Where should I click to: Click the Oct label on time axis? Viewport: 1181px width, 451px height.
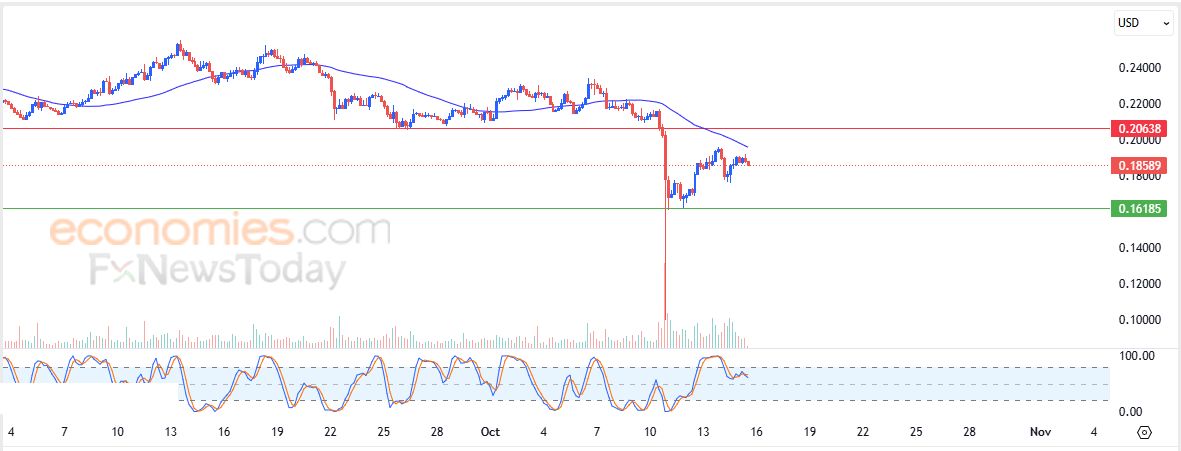(490, 432)
